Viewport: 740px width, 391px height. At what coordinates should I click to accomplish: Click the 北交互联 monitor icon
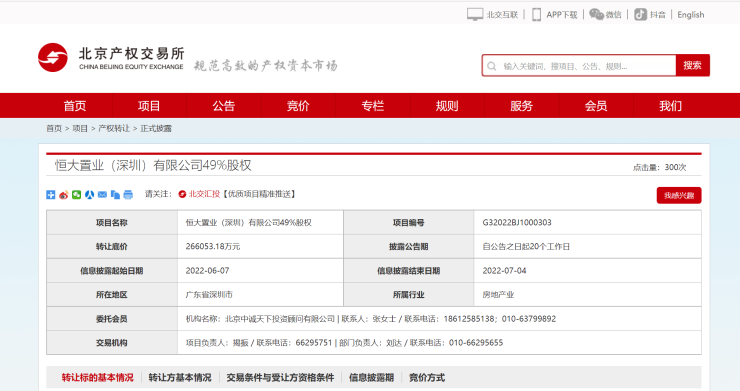tap(475, 15)
